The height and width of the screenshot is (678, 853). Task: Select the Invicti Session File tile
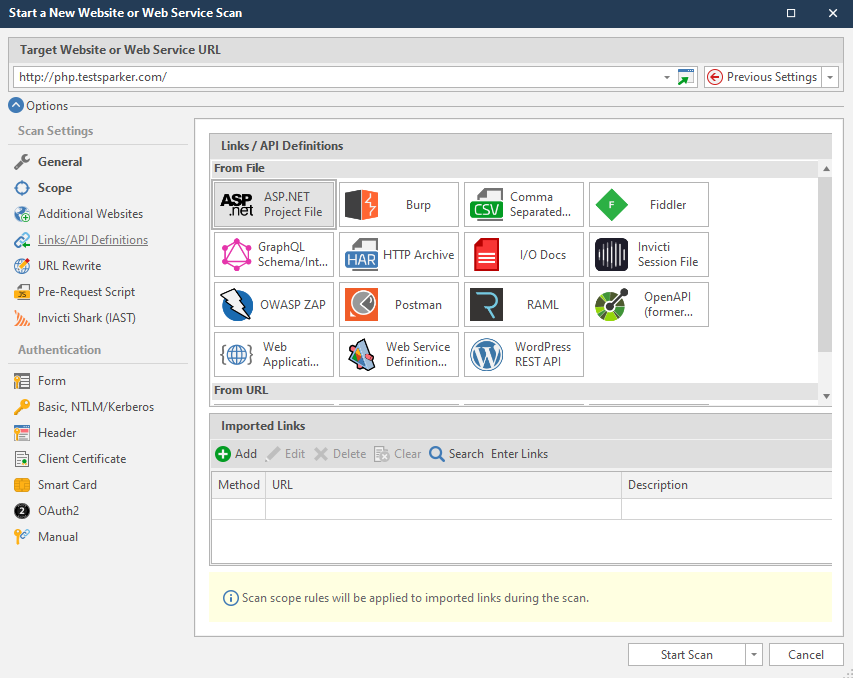click(649, 255)
